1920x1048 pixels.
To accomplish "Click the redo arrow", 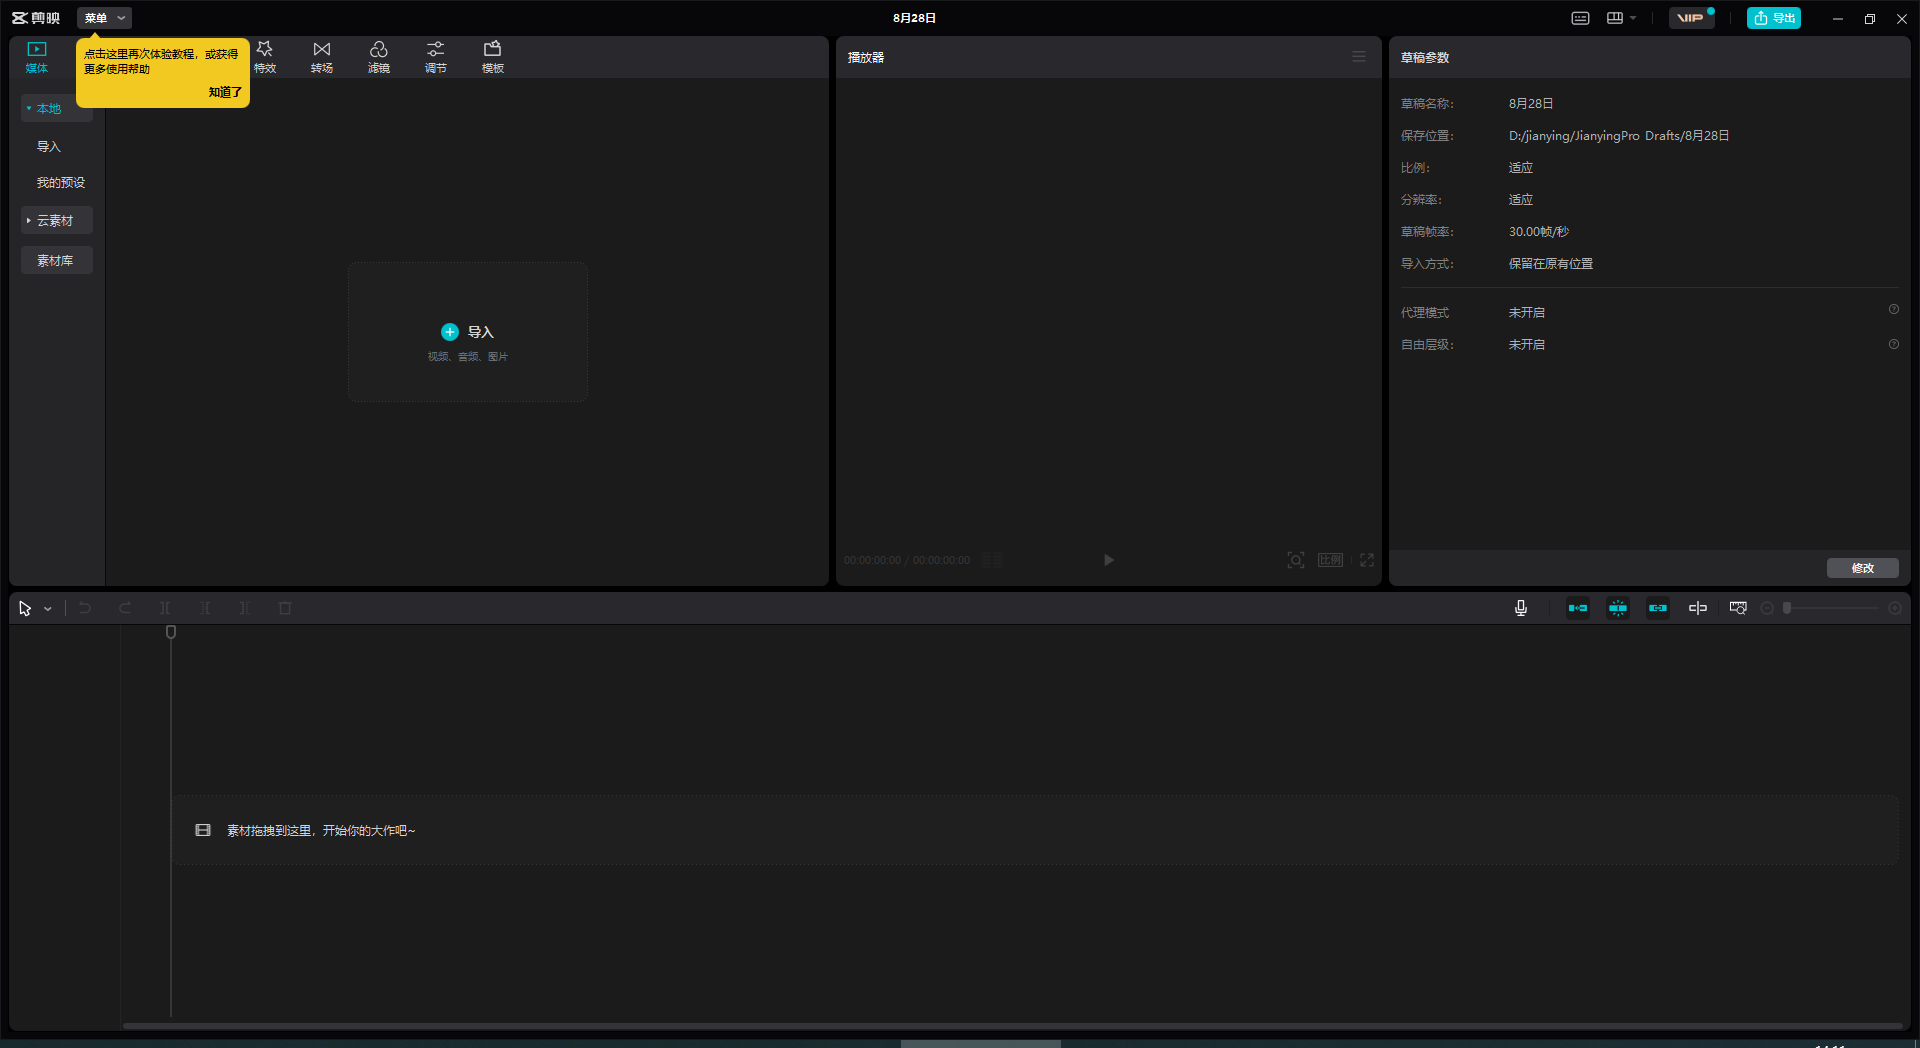I will coord(125,608).
